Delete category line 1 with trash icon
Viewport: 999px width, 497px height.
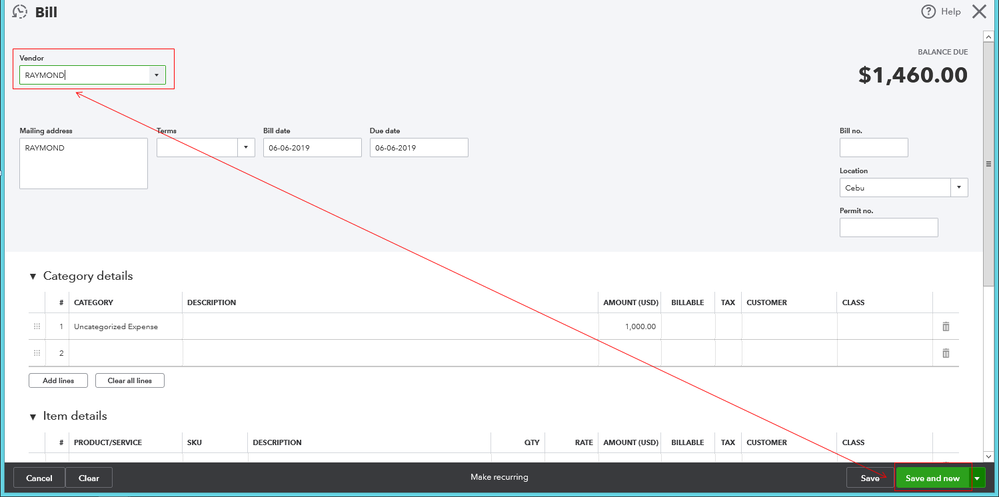click(945, 326)
